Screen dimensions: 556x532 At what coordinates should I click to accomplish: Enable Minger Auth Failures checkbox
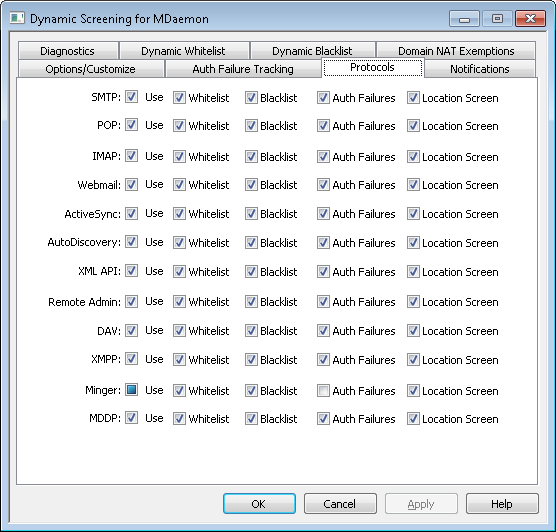[x=323, y=390]
